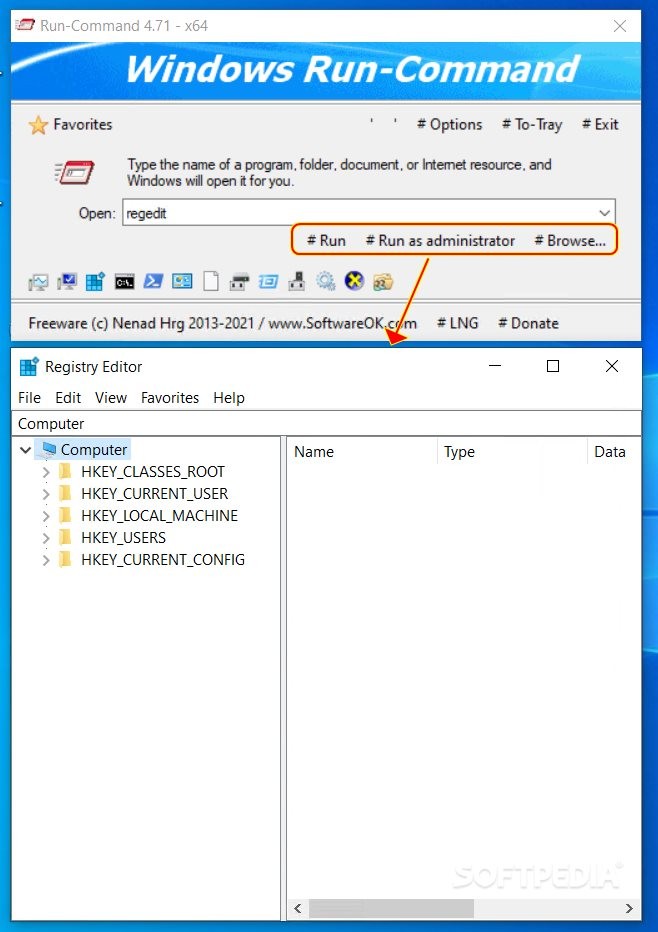Open the Help menu in Registry Editor
Image resolution: width=658 pixels, height=932 pixels.
click(229, 398)
